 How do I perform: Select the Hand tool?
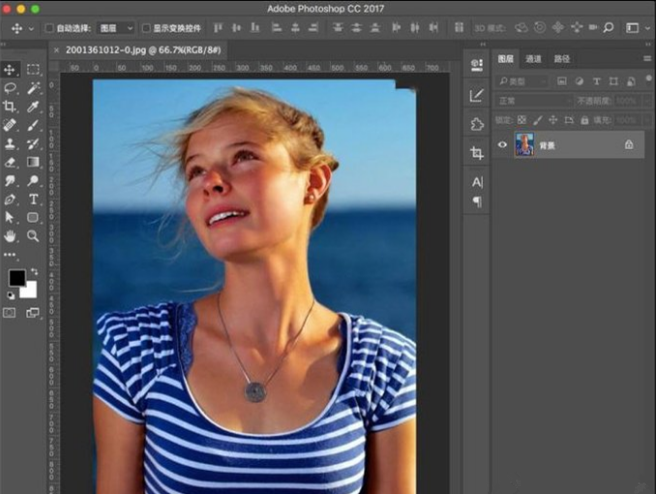click(10, 236)
